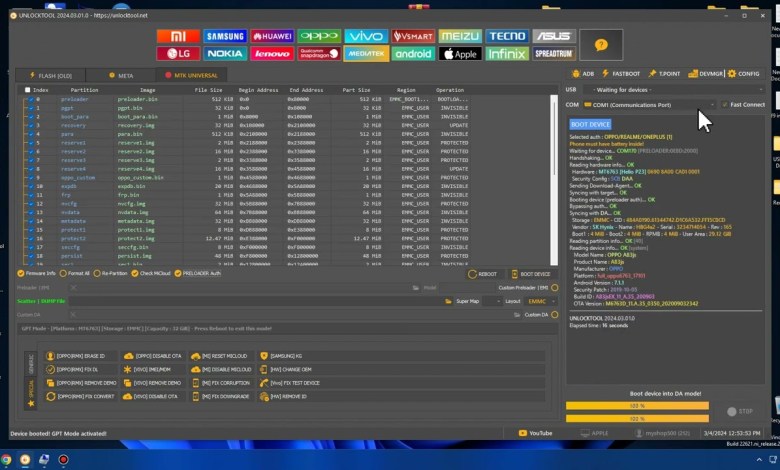Click the REBOOT button
Screen dimensions: 780x470
[483, 274]
